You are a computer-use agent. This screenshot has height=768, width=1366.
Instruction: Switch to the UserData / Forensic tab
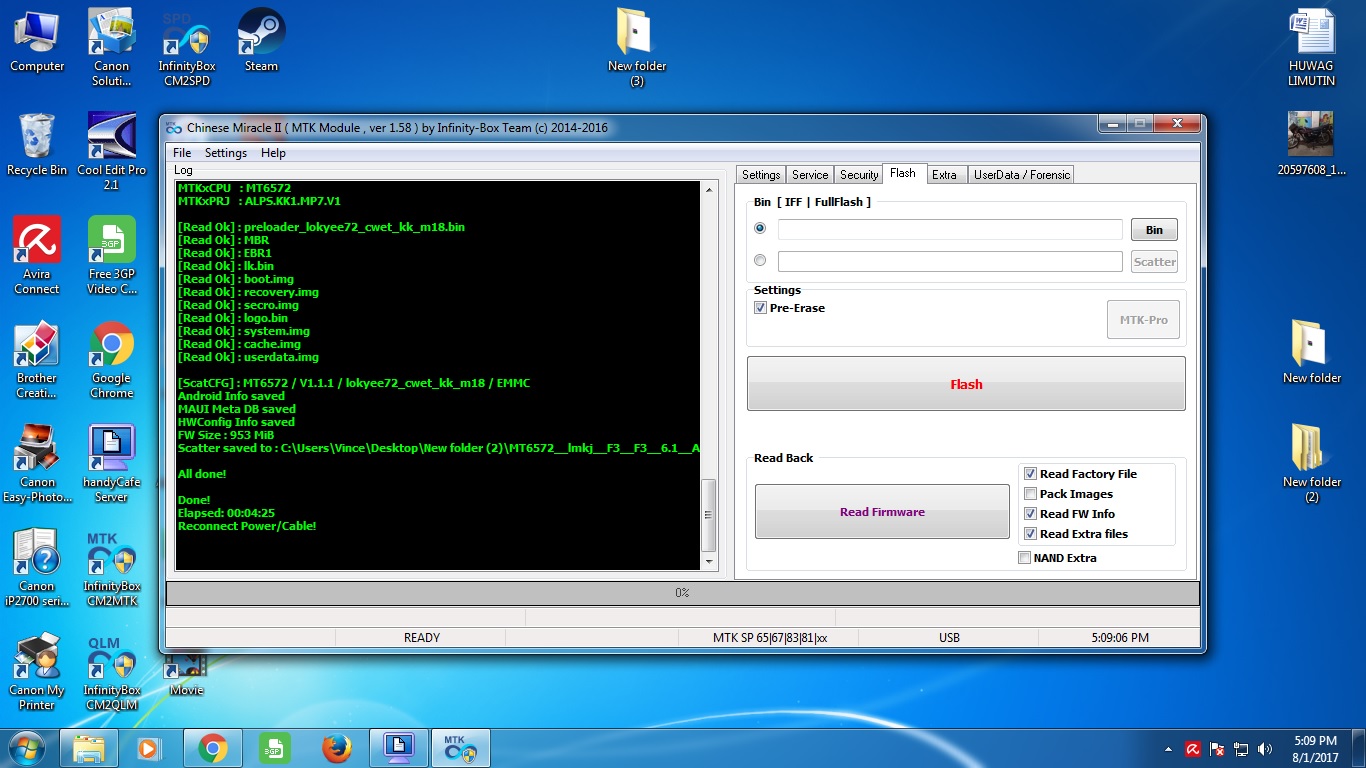tap(1022, 174)
